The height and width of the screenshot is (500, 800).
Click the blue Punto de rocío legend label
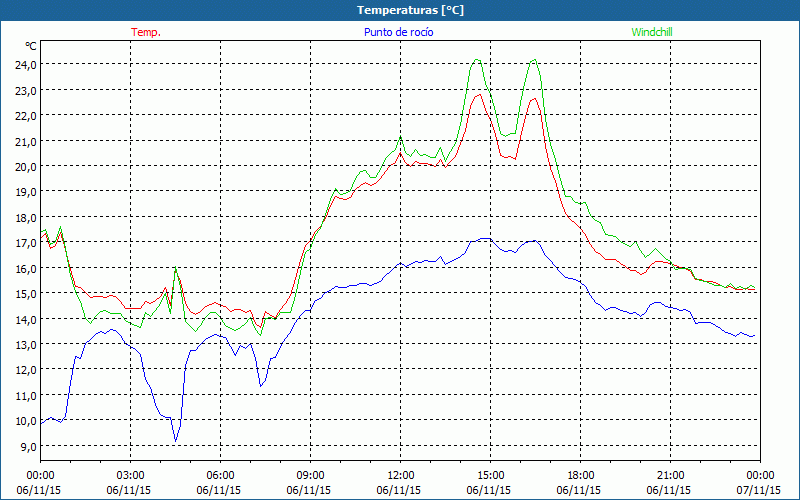(x=398, y=32)
